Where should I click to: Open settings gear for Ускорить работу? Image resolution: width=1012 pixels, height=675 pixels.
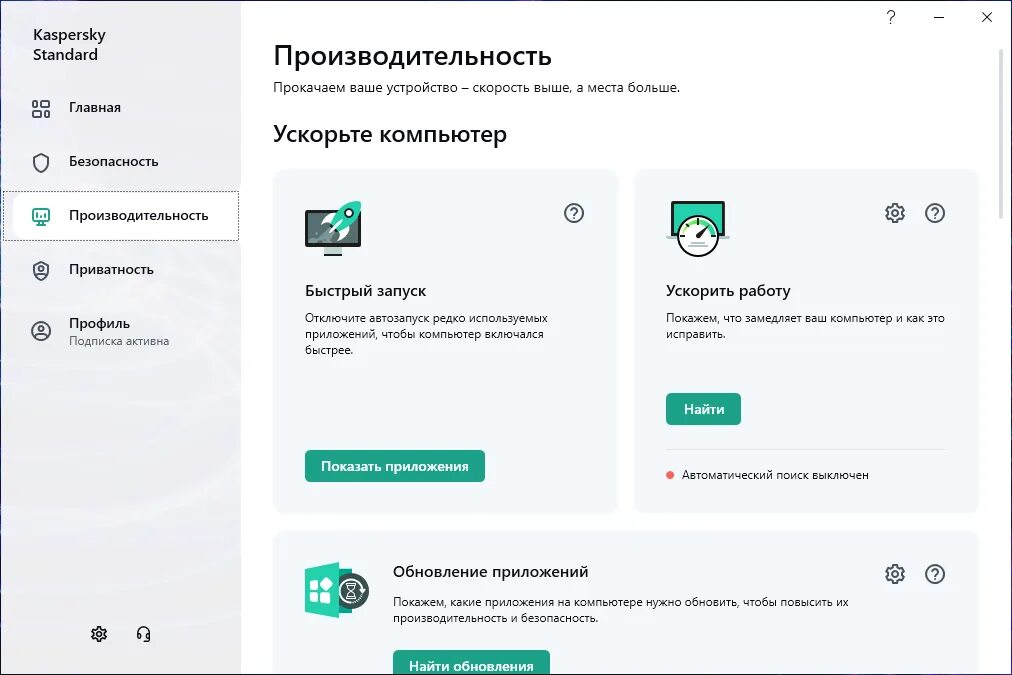[895, 213]
